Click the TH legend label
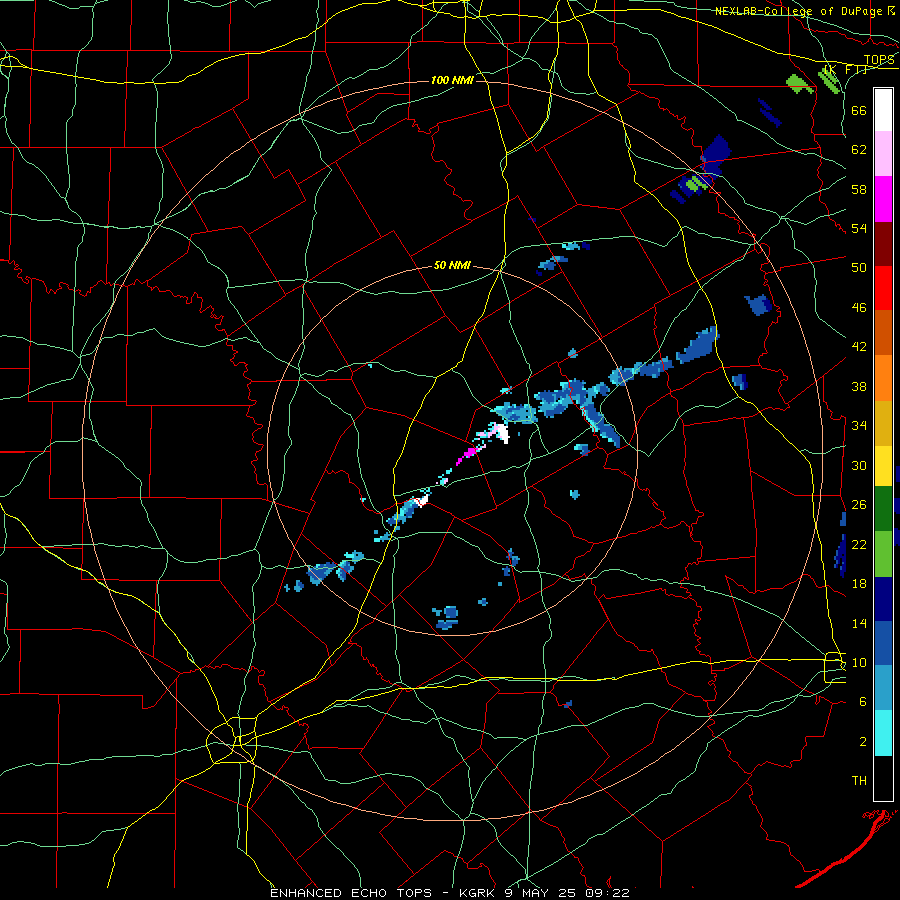This screenshot has width=900, height=900. [859, 780]
